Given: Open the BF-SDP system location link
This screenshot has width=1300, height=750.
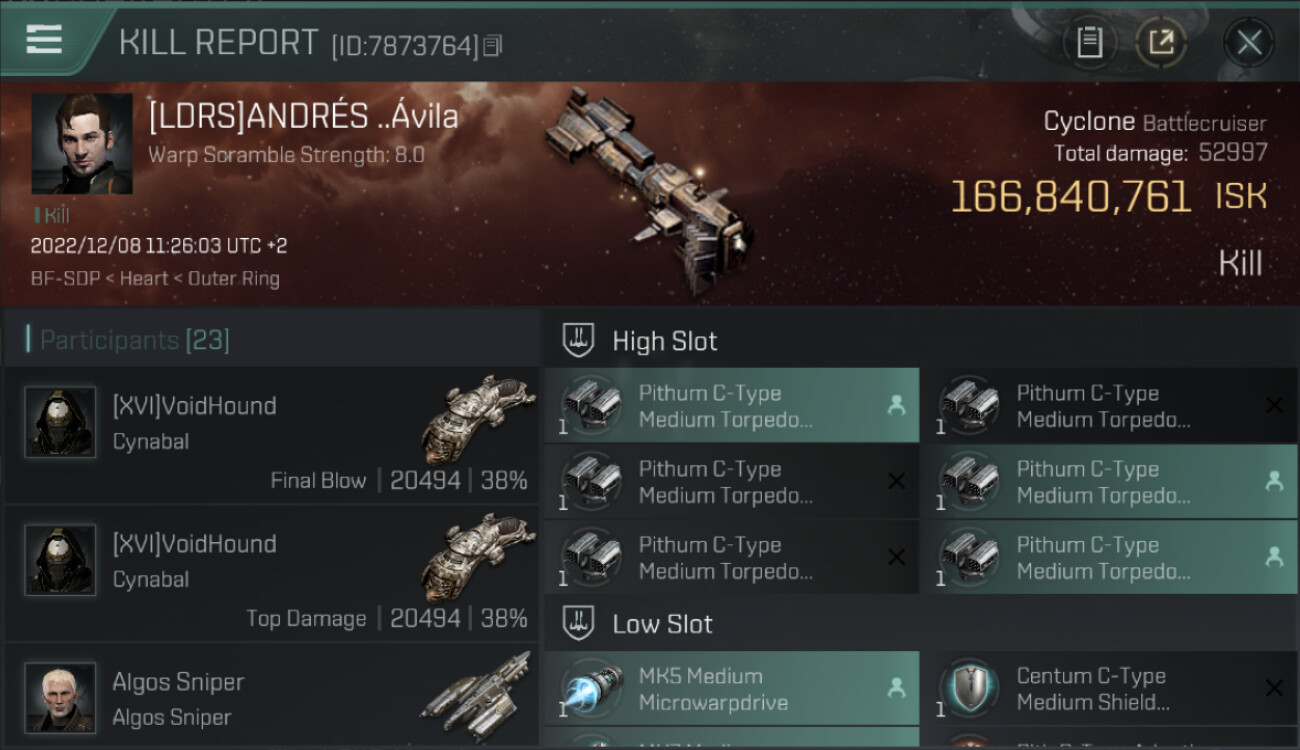Looking at the screenshot, I should pos(66,279).
